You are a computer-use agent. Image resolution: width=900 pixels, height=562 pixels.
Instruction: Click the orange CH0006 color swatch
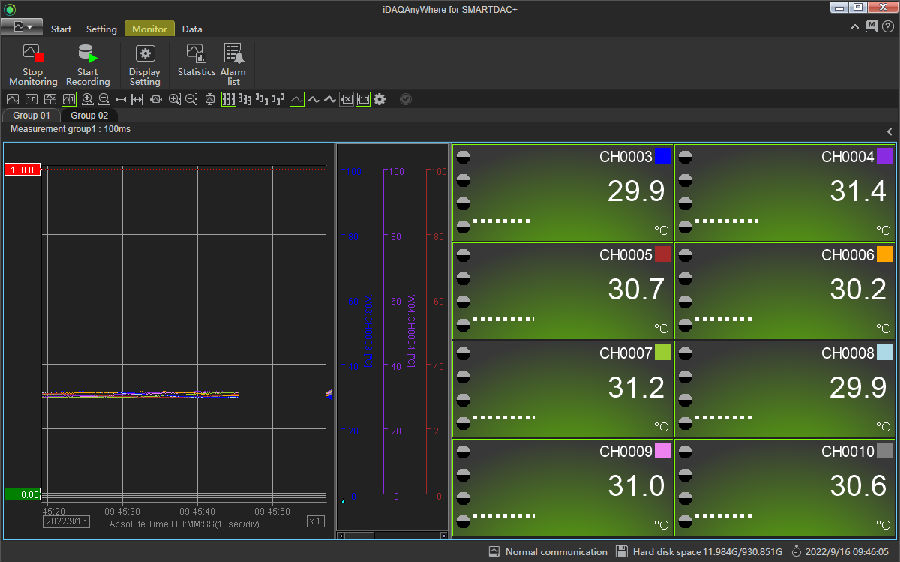click(x=885, y=254)
